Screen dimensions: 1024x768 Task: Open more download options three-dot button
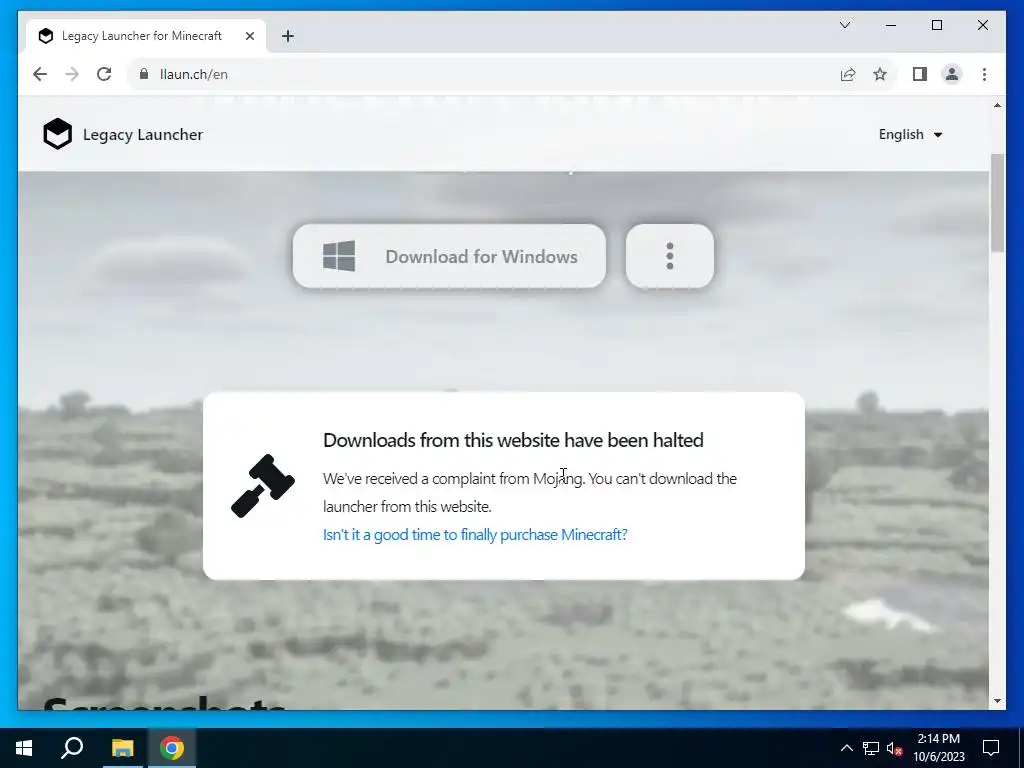click(669, 256)
